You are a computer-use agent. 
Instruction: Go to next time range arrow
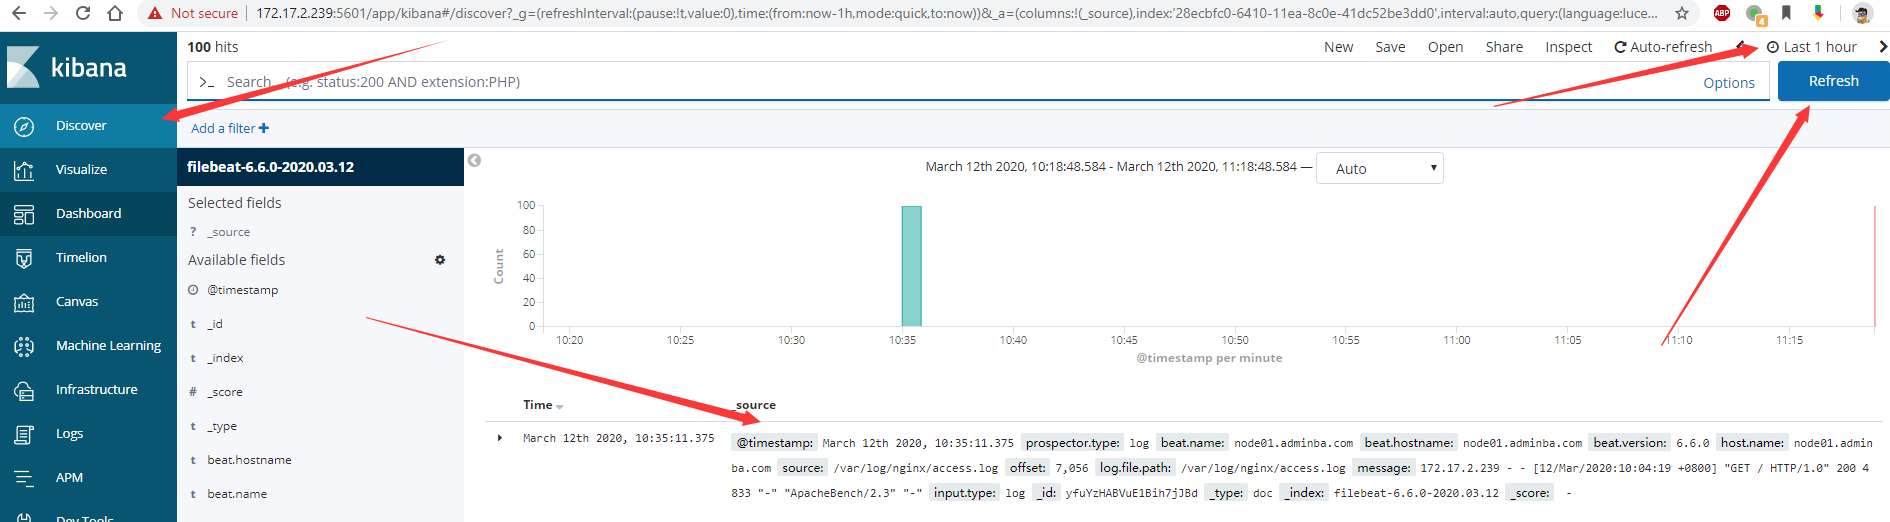[1883, 47]
